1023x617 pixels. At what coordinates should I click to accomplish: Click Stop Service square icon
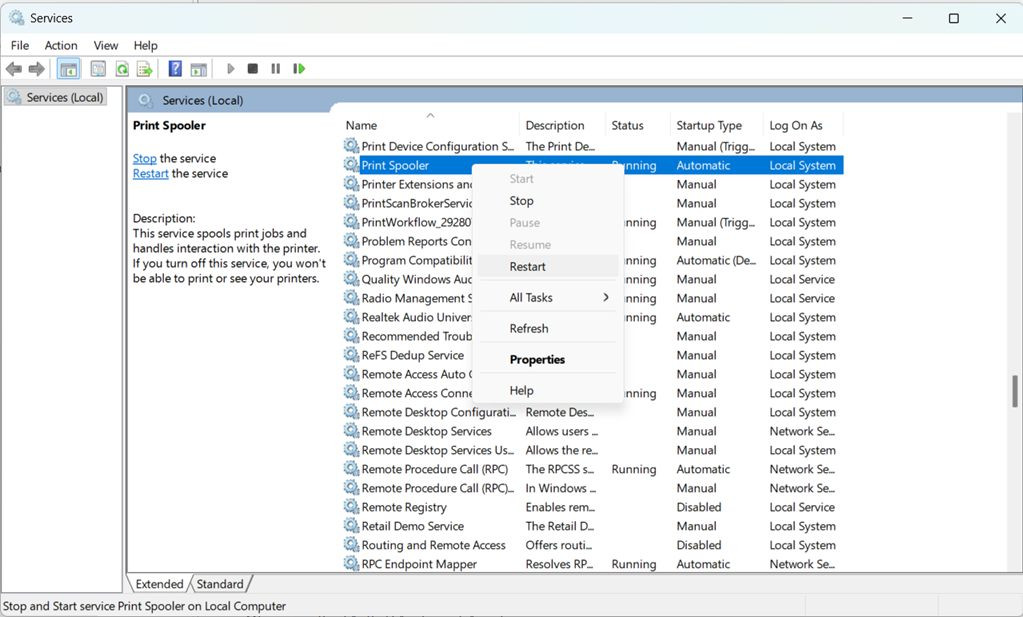[x=253, y=68]
